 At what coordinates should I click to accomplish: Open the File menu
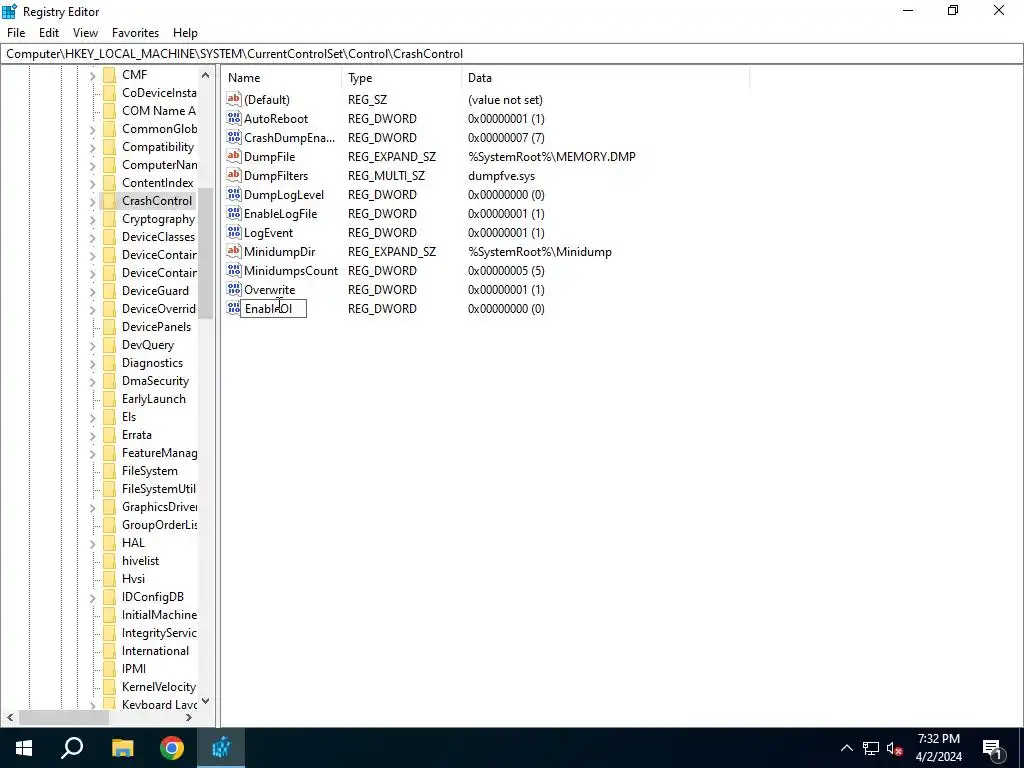coord(16,33)
